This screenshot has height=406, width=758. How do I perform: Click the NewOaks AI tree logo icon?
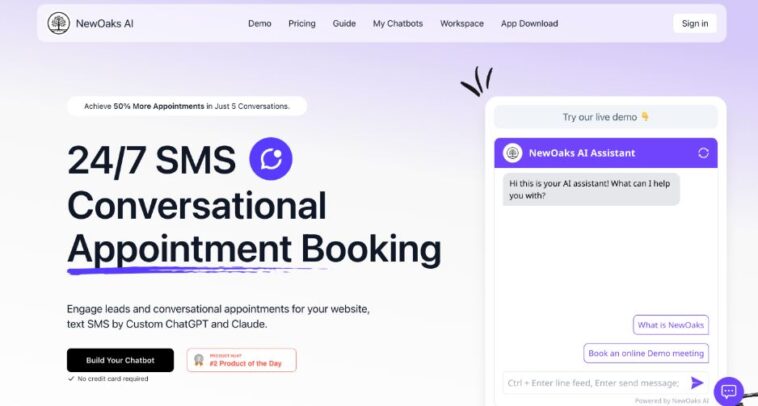[59, 23]
